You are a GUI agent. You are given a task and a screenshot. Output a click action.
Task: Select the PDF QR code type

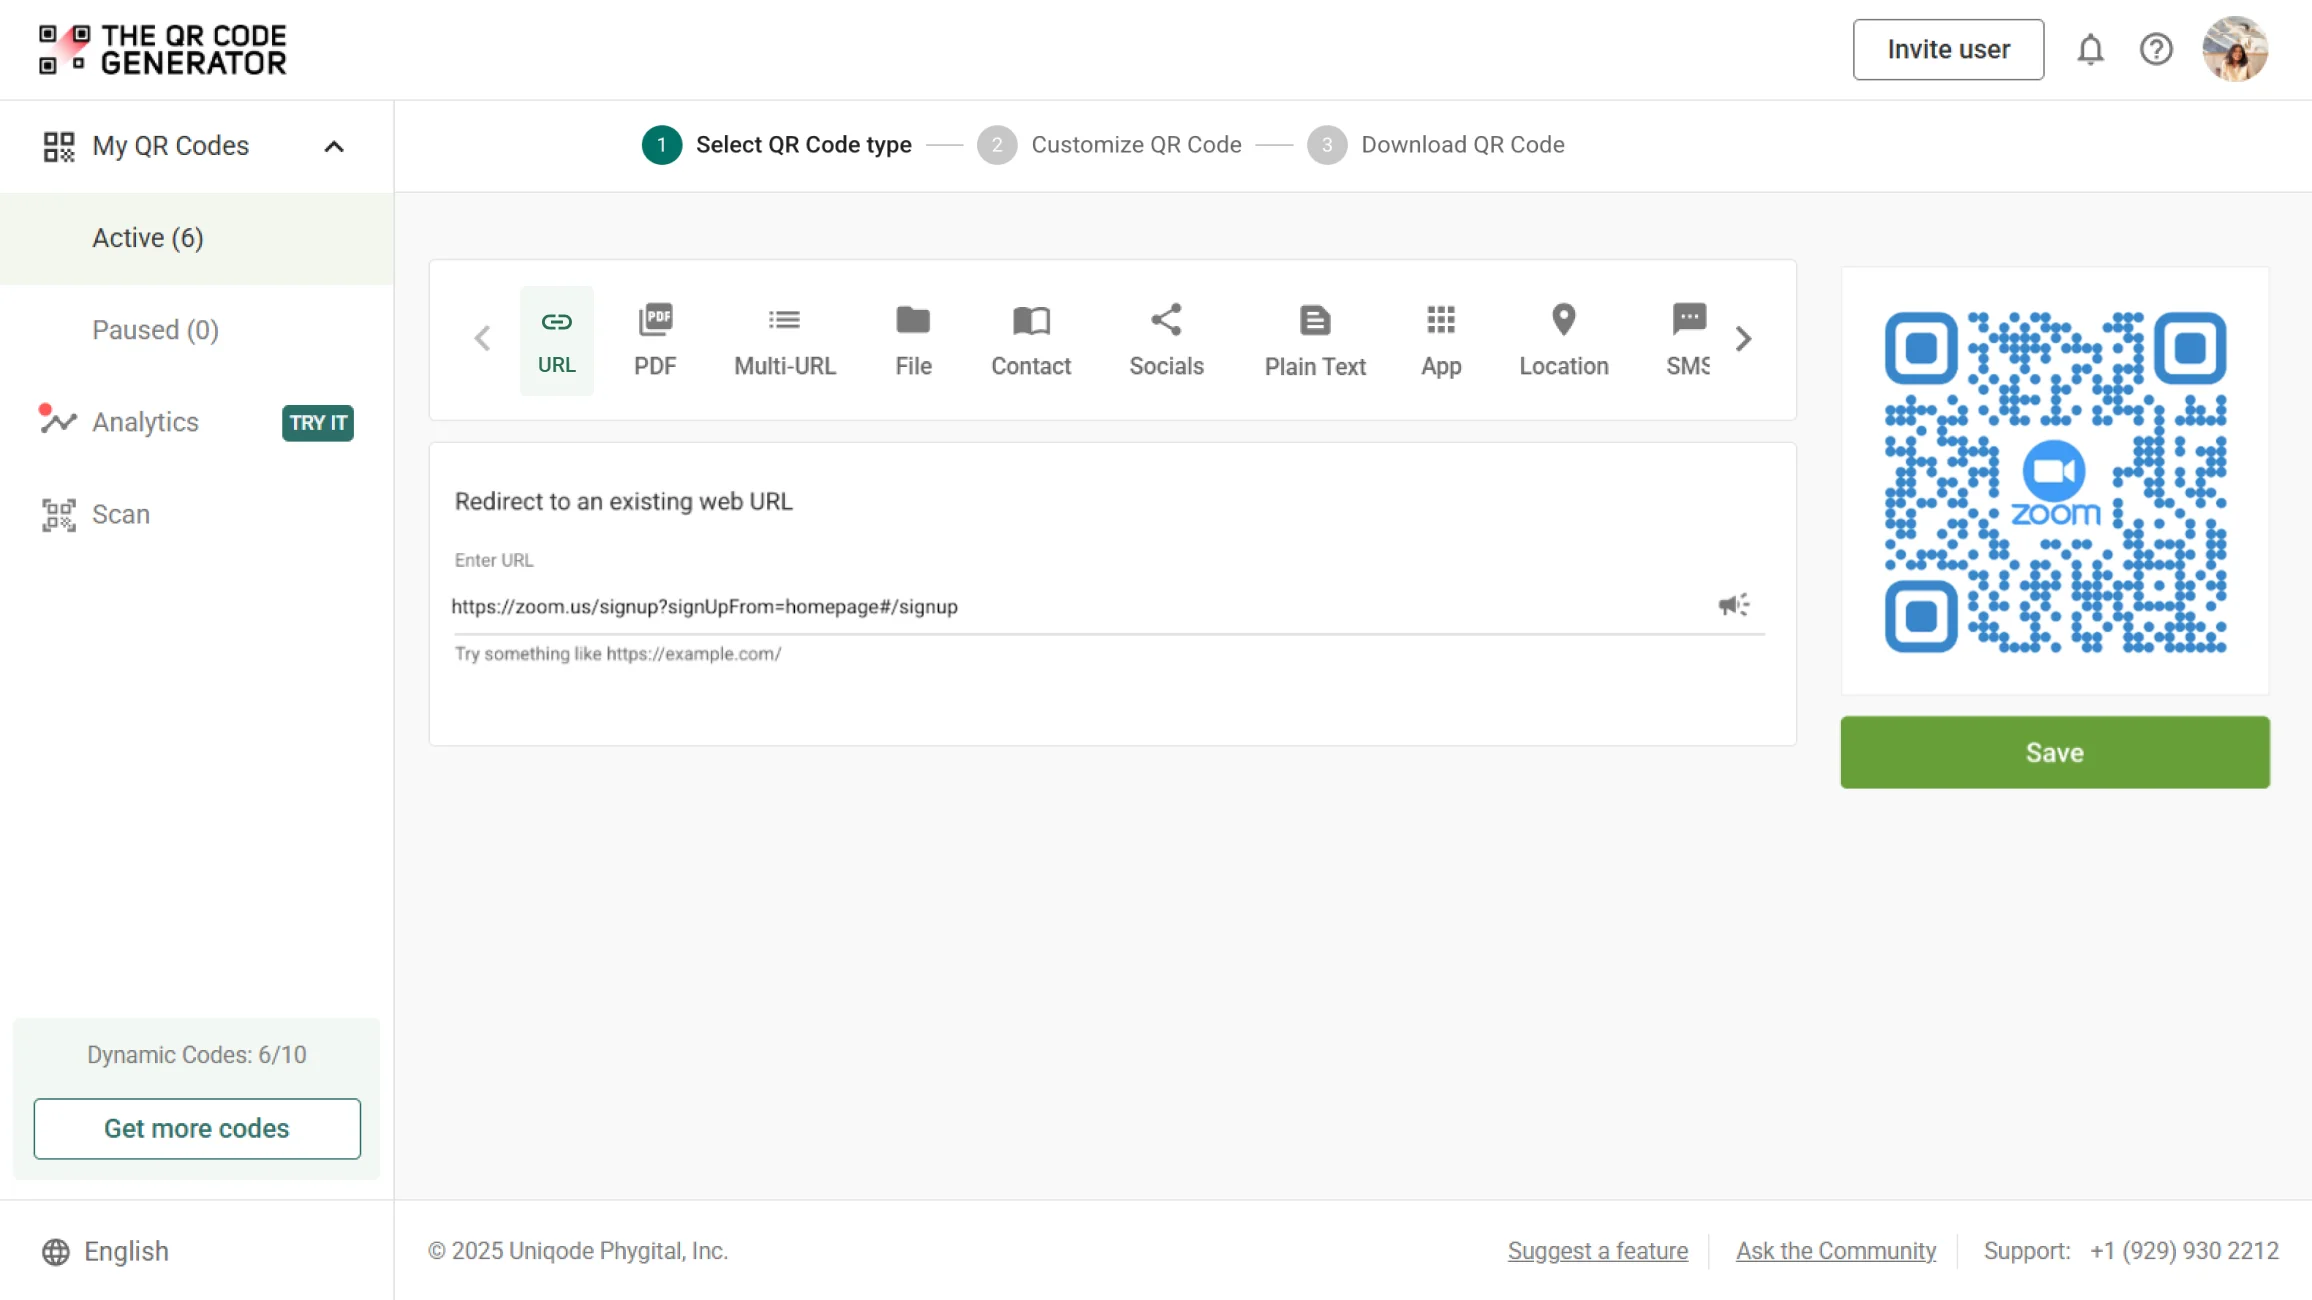(655, 340)
